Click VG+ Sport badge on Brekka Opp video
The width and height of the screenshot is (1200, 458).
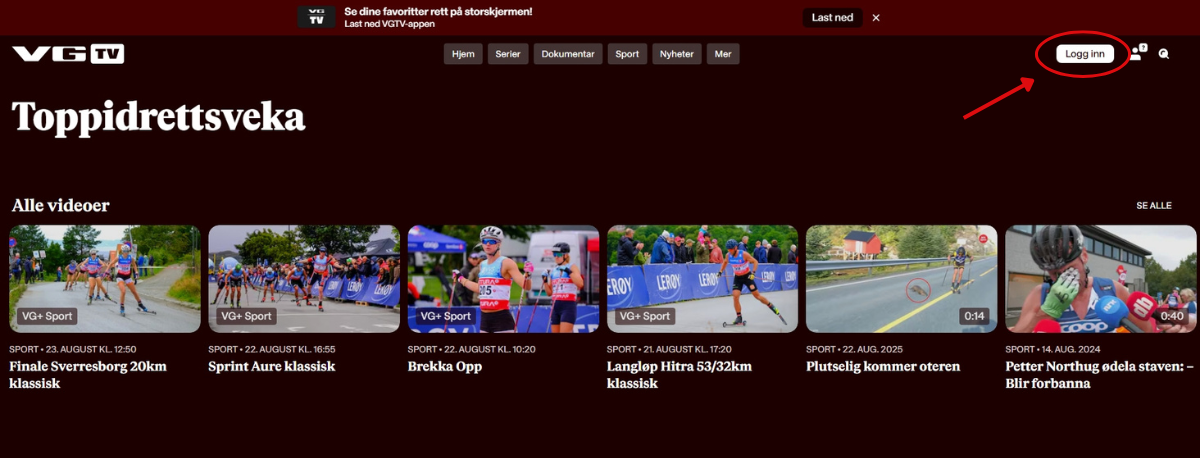pos(445,316)
